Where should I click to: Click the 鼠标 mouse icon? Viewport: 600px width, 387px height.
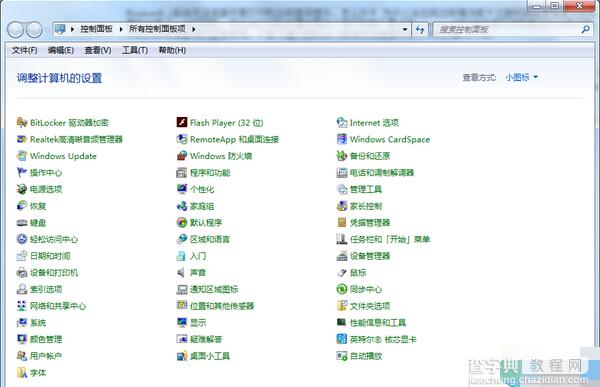coord(342,273)
